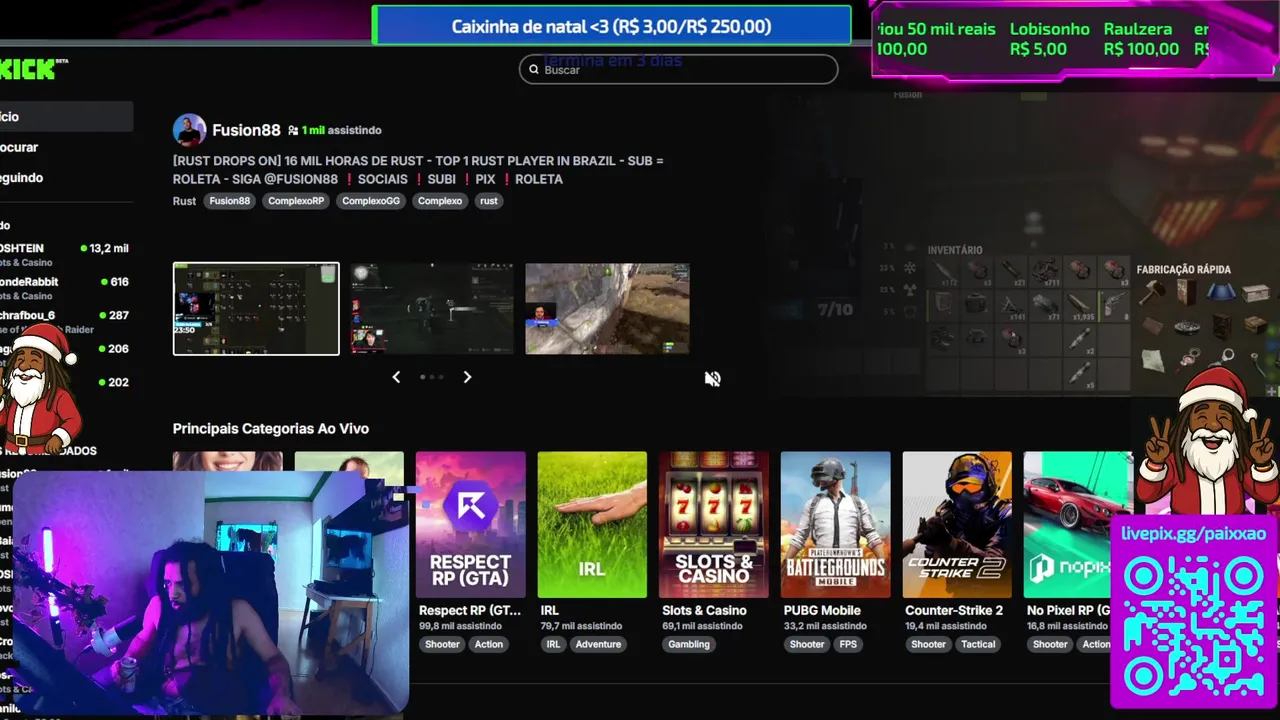Unmute the featured stream preview
The width and height of the screenshot is (1280, 720).
[x=712, y=379]
